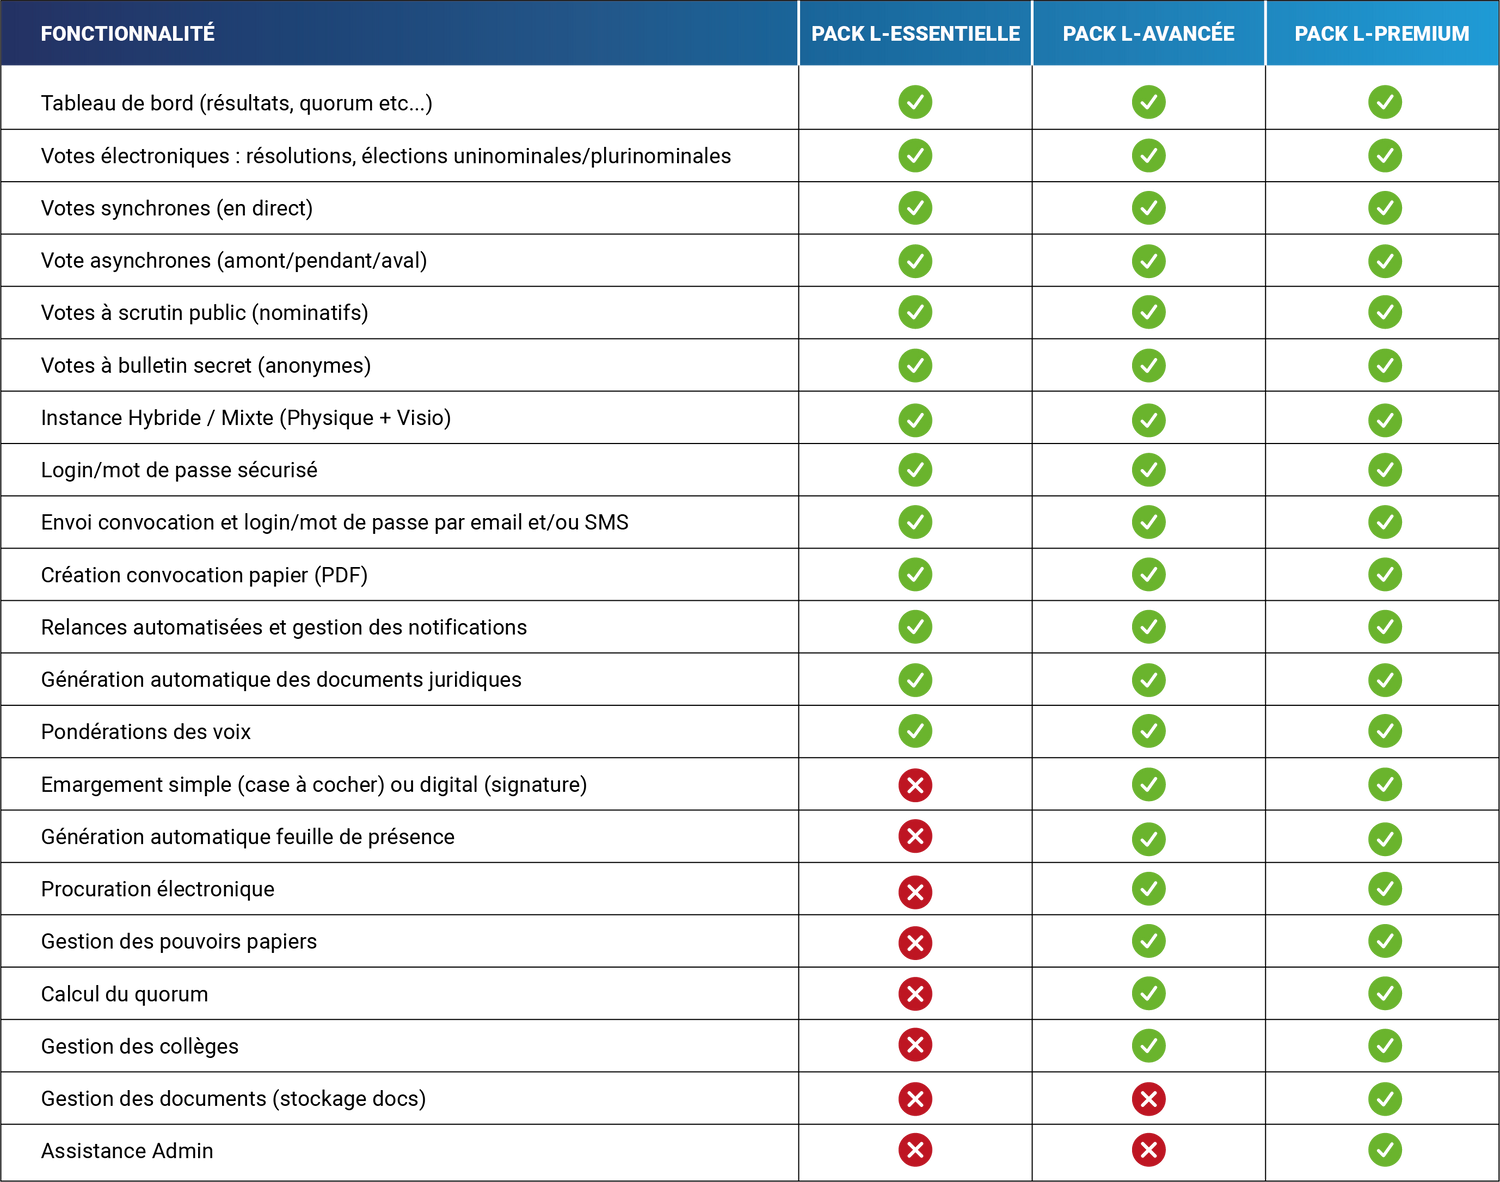The image size is (1500, 1182).
Task: Click the red cross for Gestion des collèges in L-Essentielle
Action: coord(915,1045)
